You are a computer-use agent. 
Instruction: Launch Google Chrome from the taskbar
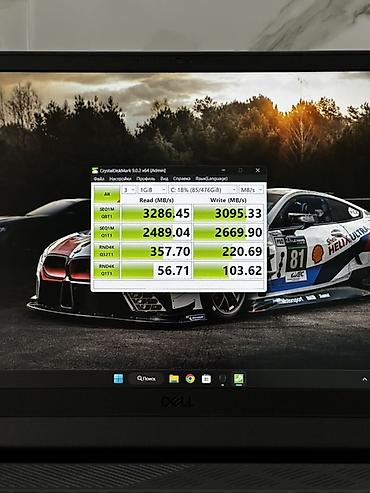click(190, 379)
